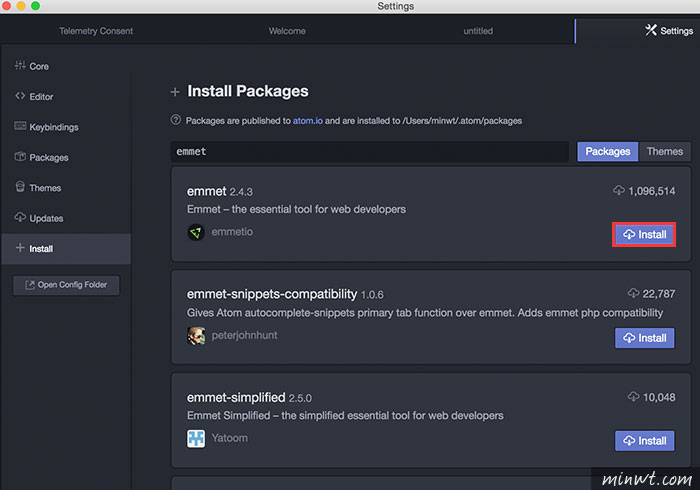Open the atom.io link

click(x=308, y=120)
